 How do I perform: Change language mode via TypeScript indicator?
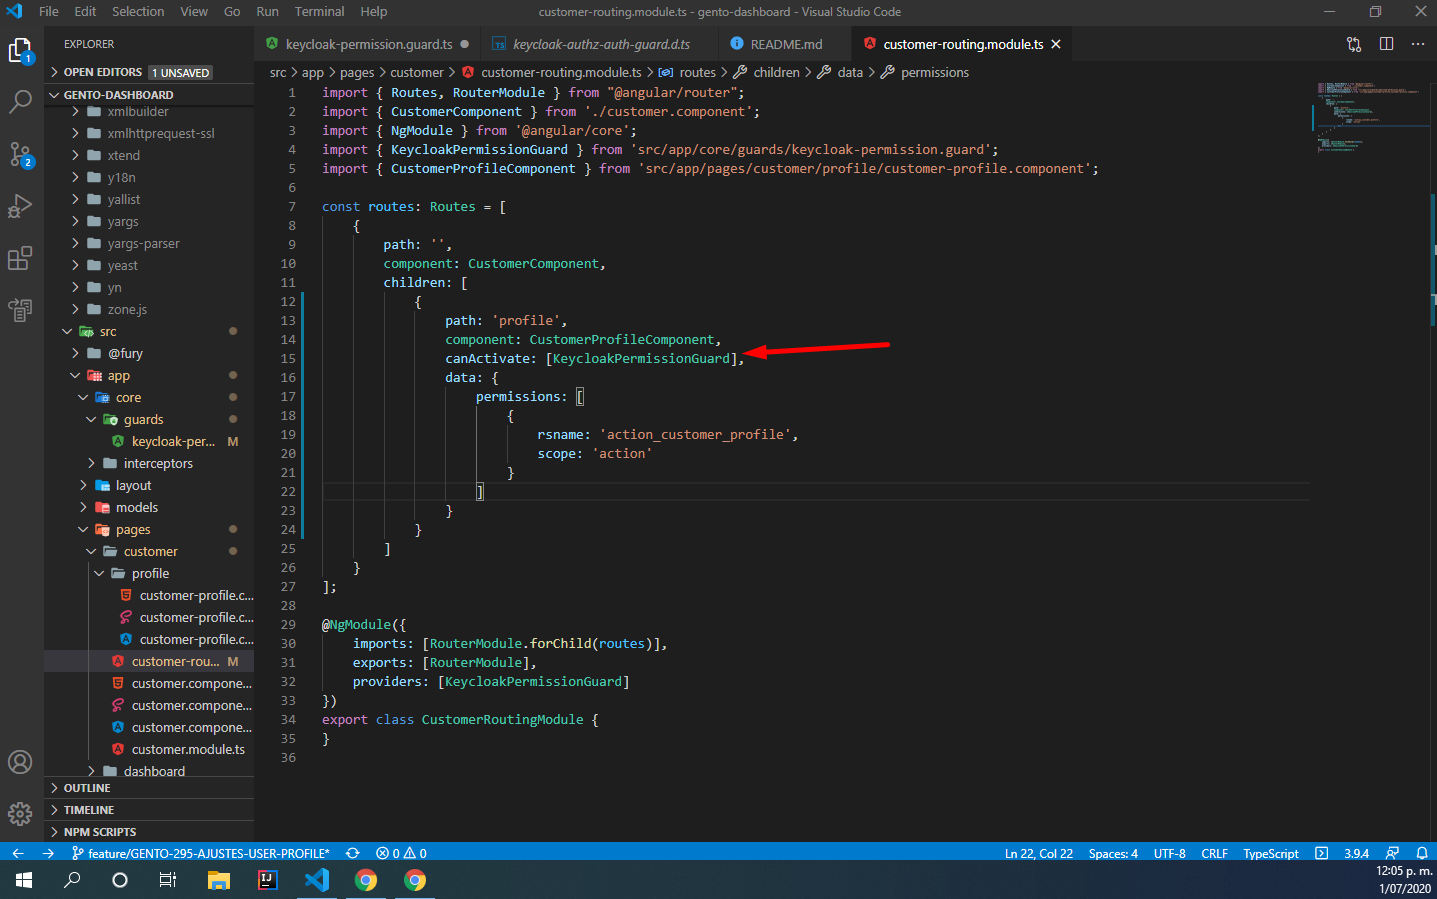coord(1270,853)
